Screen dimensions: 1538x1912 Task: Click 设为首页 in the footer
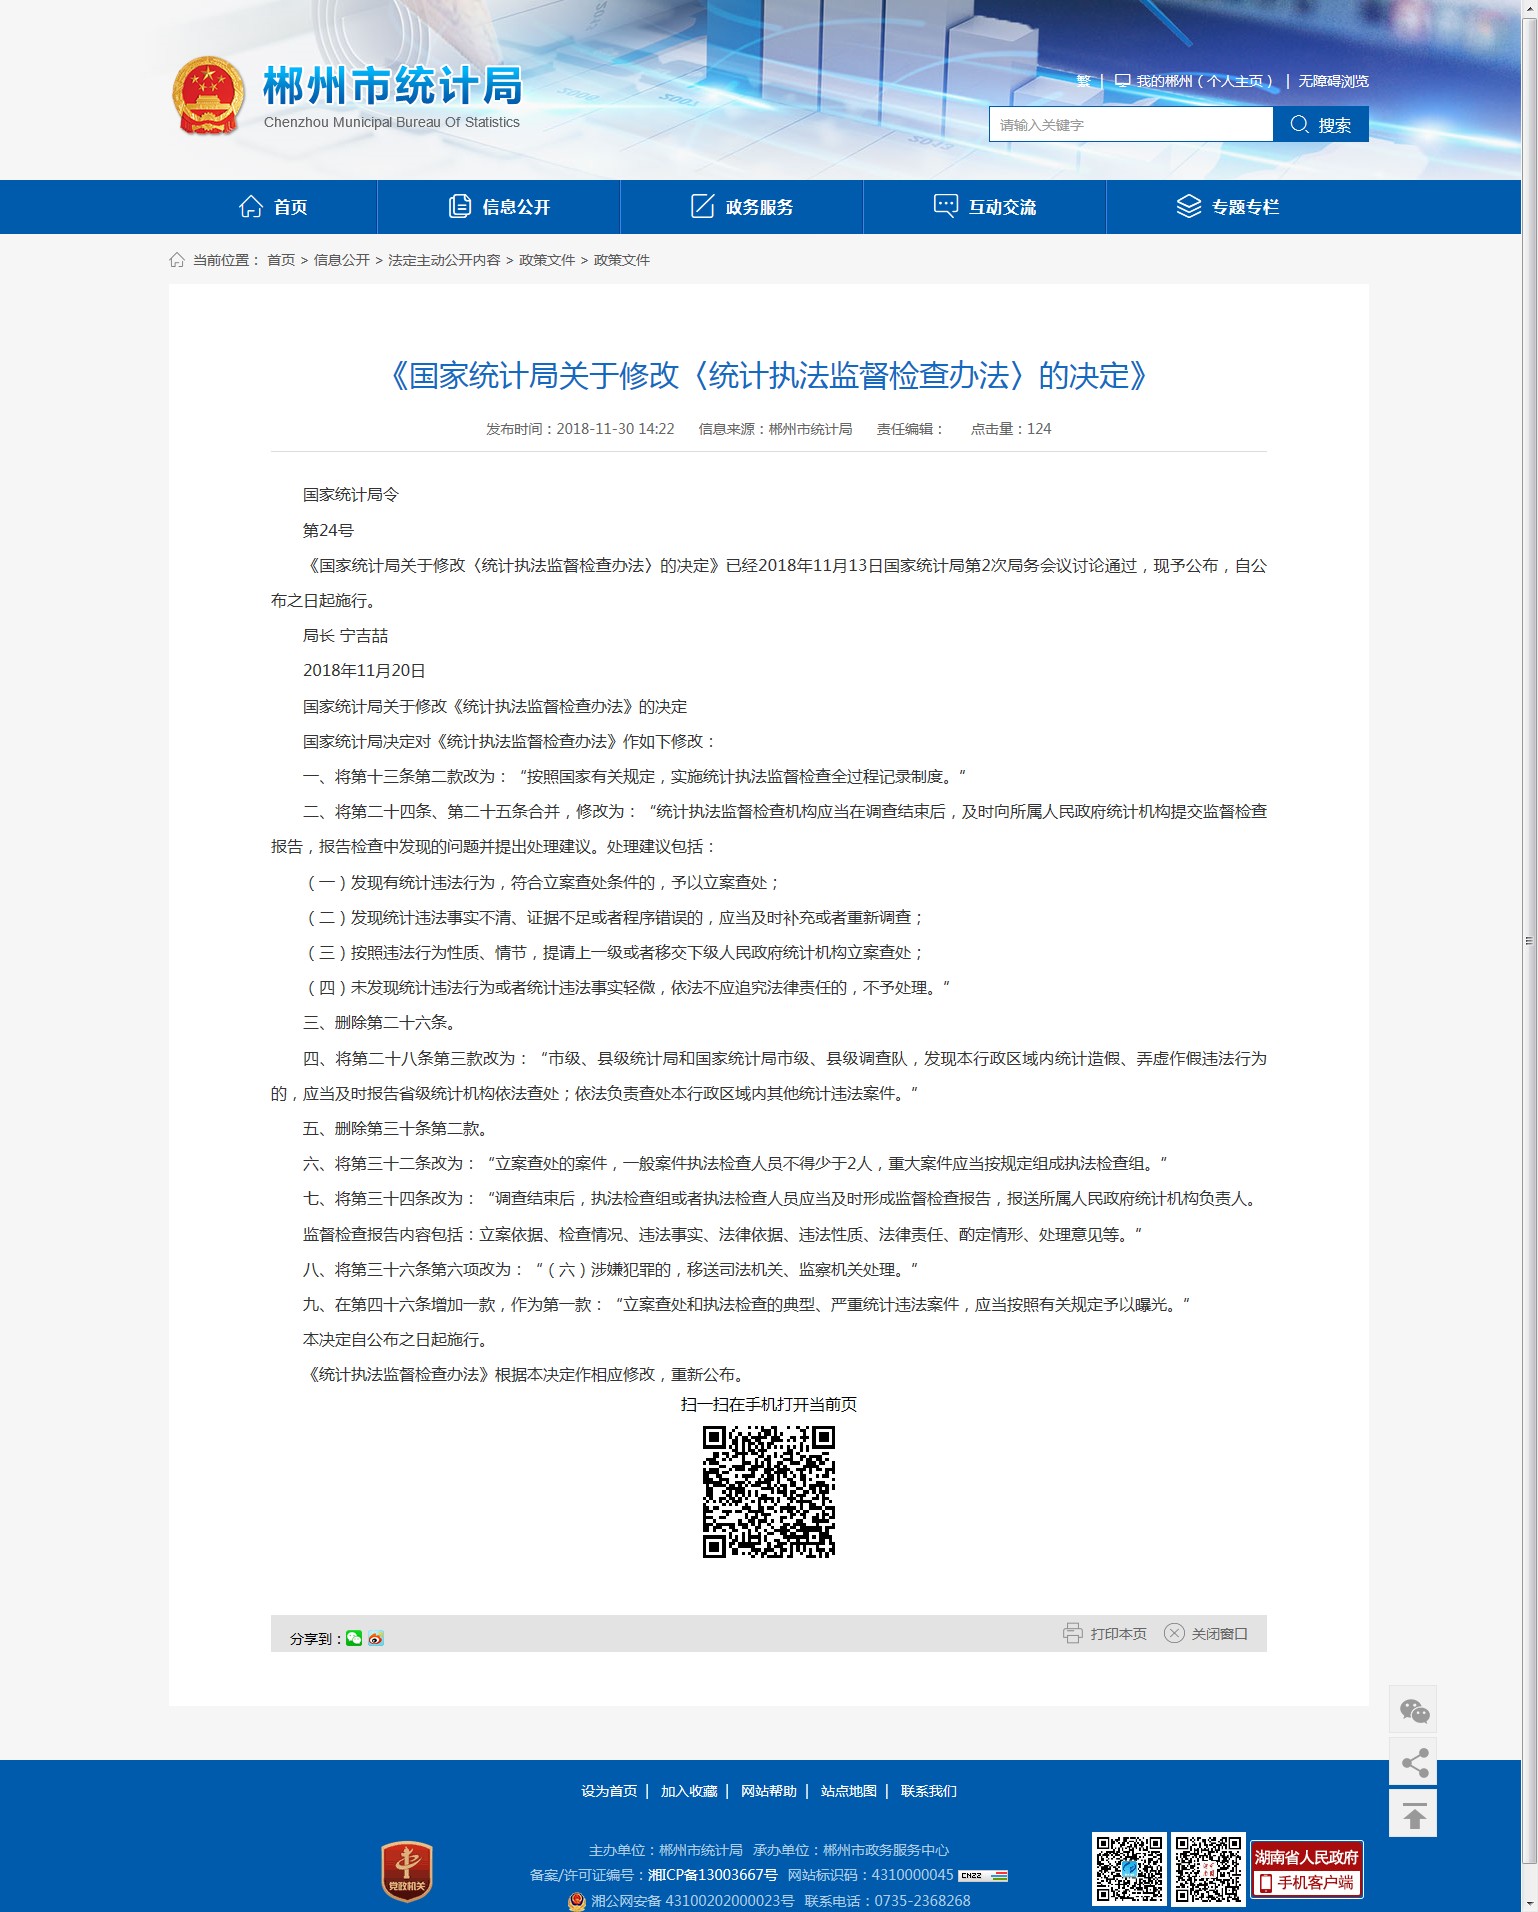click(609, 1791)
